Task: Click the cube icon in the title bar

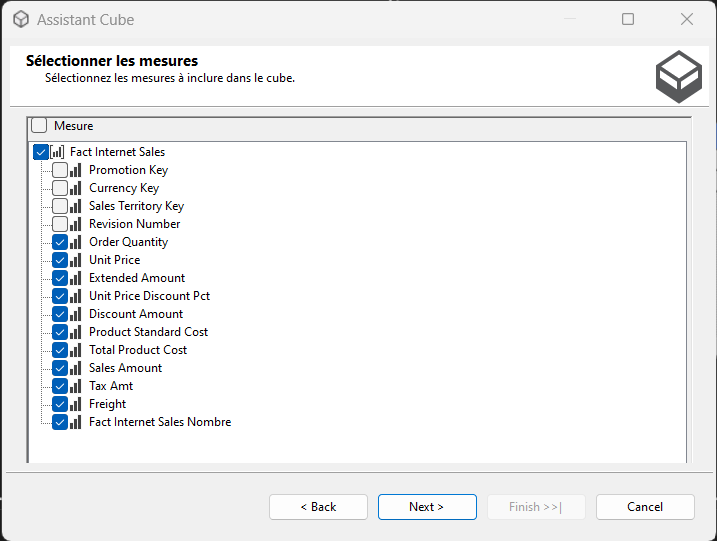Action: coord(21,20)
